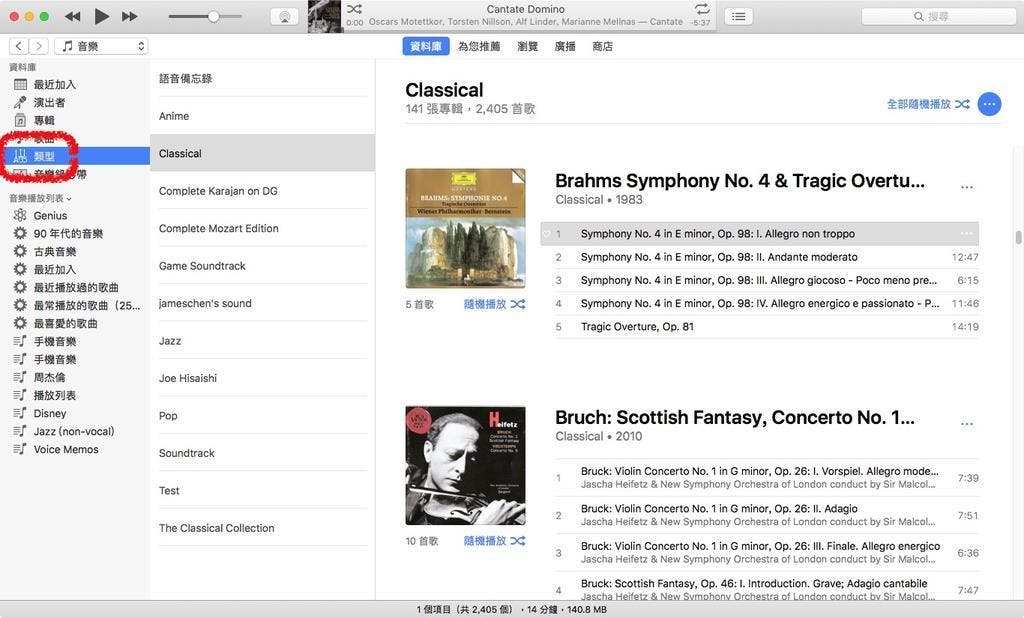Toggle the repeat icon in now-playing display
Screen dimensions: 1024x618
tap(702, 8)
